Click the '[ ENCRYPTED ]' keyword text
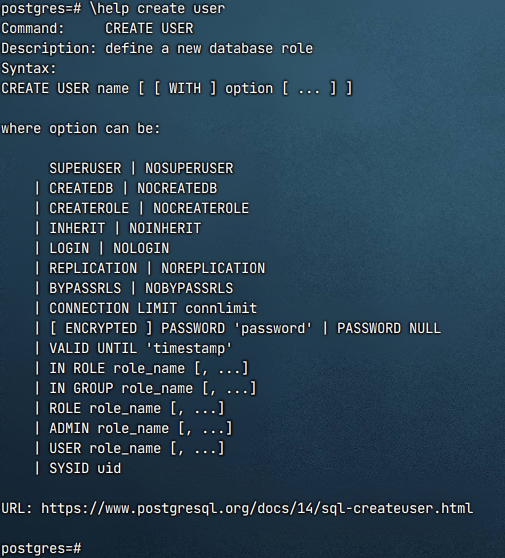The image size is (505, 558). (x=101, y=328)
